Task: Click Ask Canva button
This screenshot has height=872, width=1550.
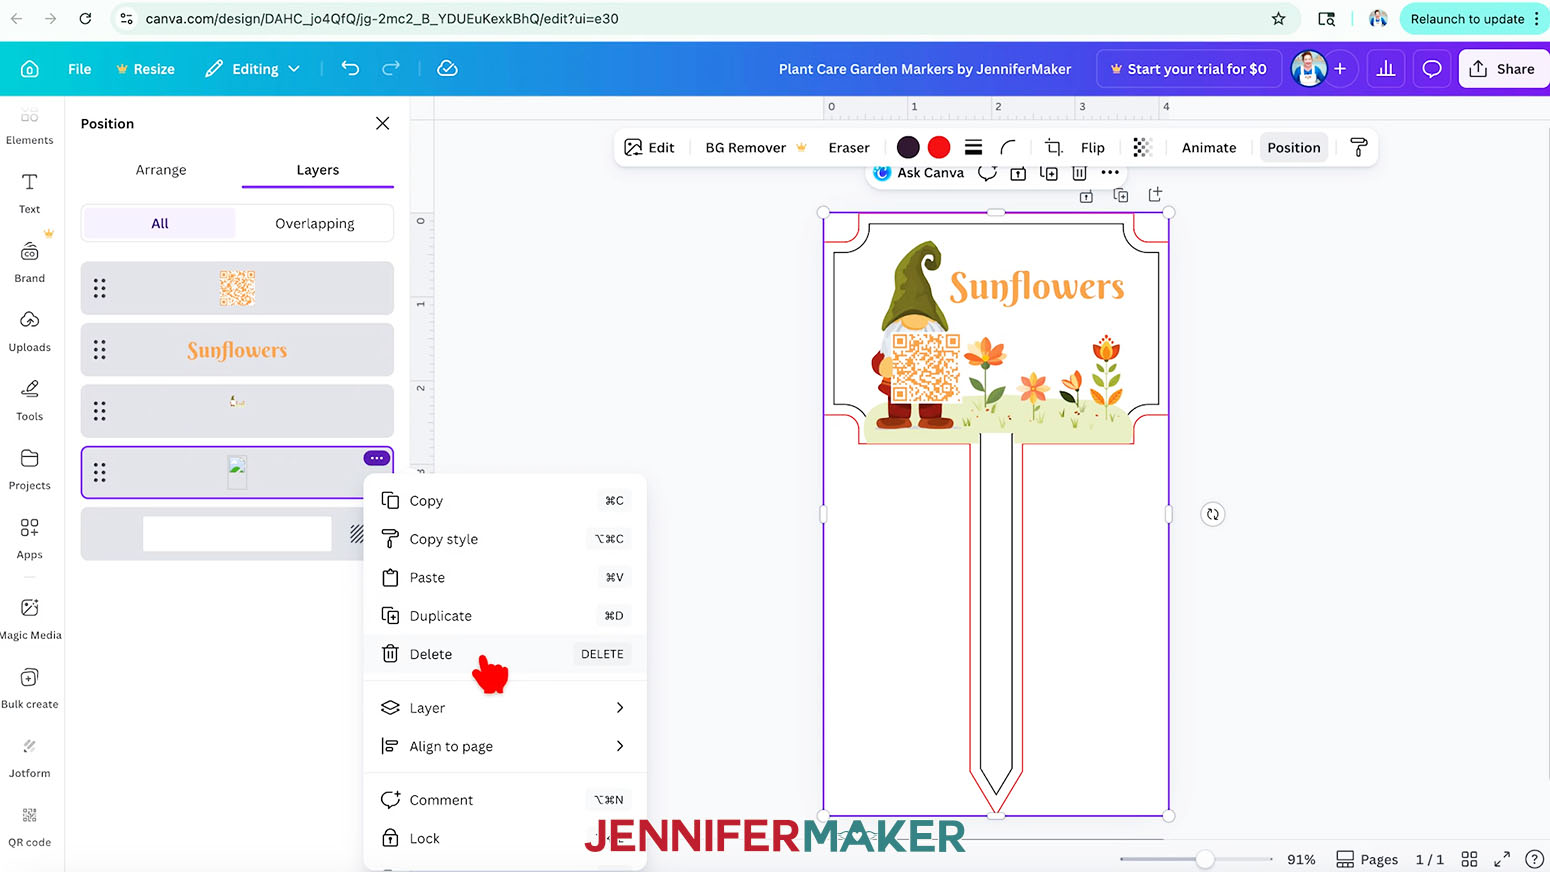Action: point(918,172)
